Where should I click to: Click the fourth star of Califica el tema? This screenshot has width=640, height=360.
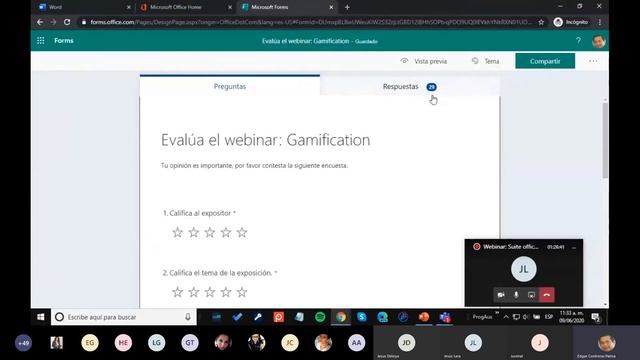pos(226,292)
